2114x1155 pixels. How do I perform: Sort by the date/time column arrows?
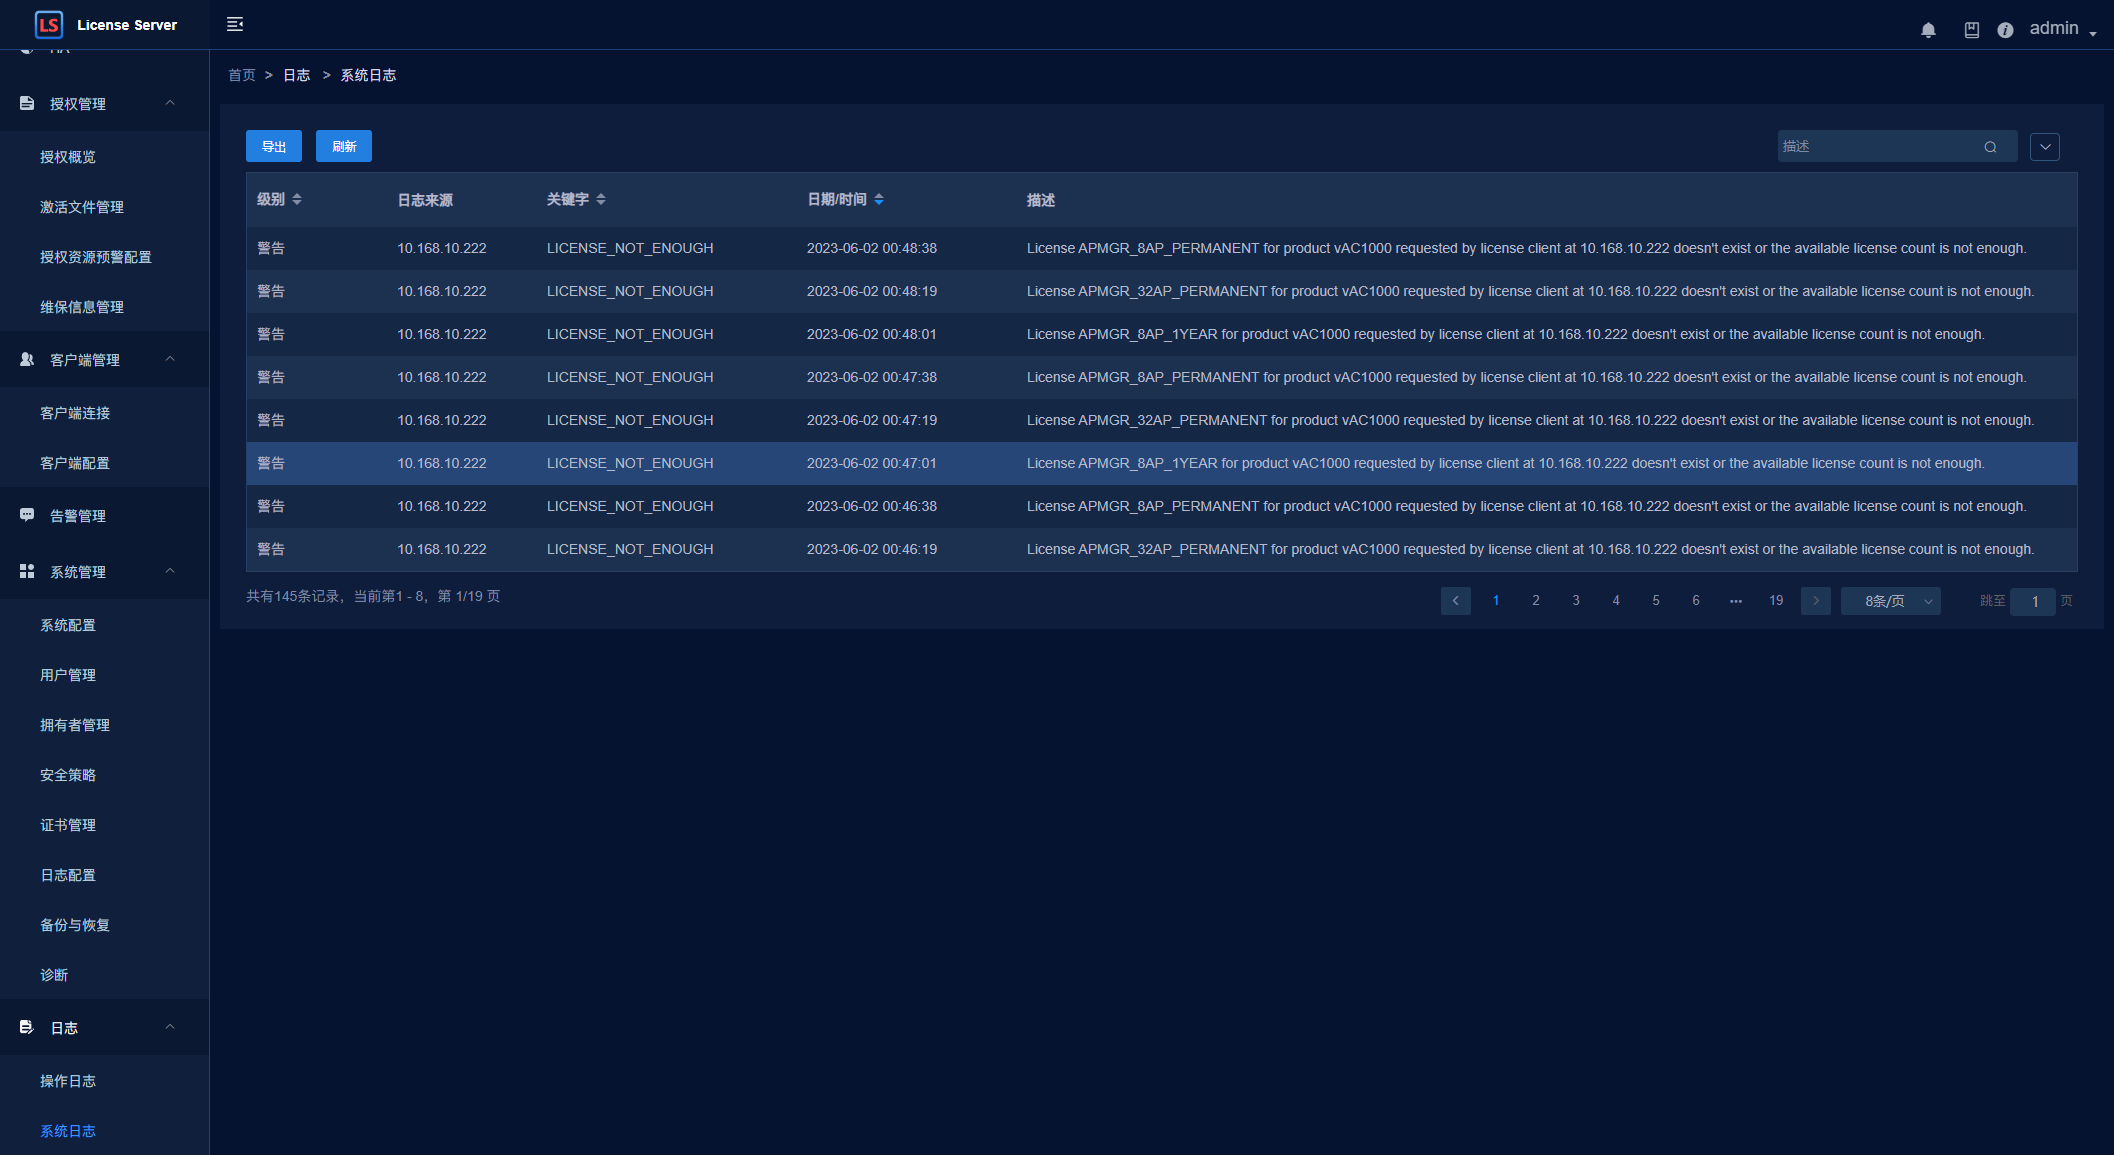[x=879, y=200]
